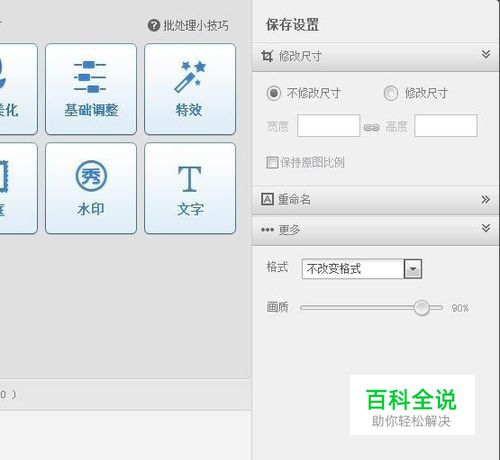Open the 格式 format dropdown arrow

click(x=413, y=269)
